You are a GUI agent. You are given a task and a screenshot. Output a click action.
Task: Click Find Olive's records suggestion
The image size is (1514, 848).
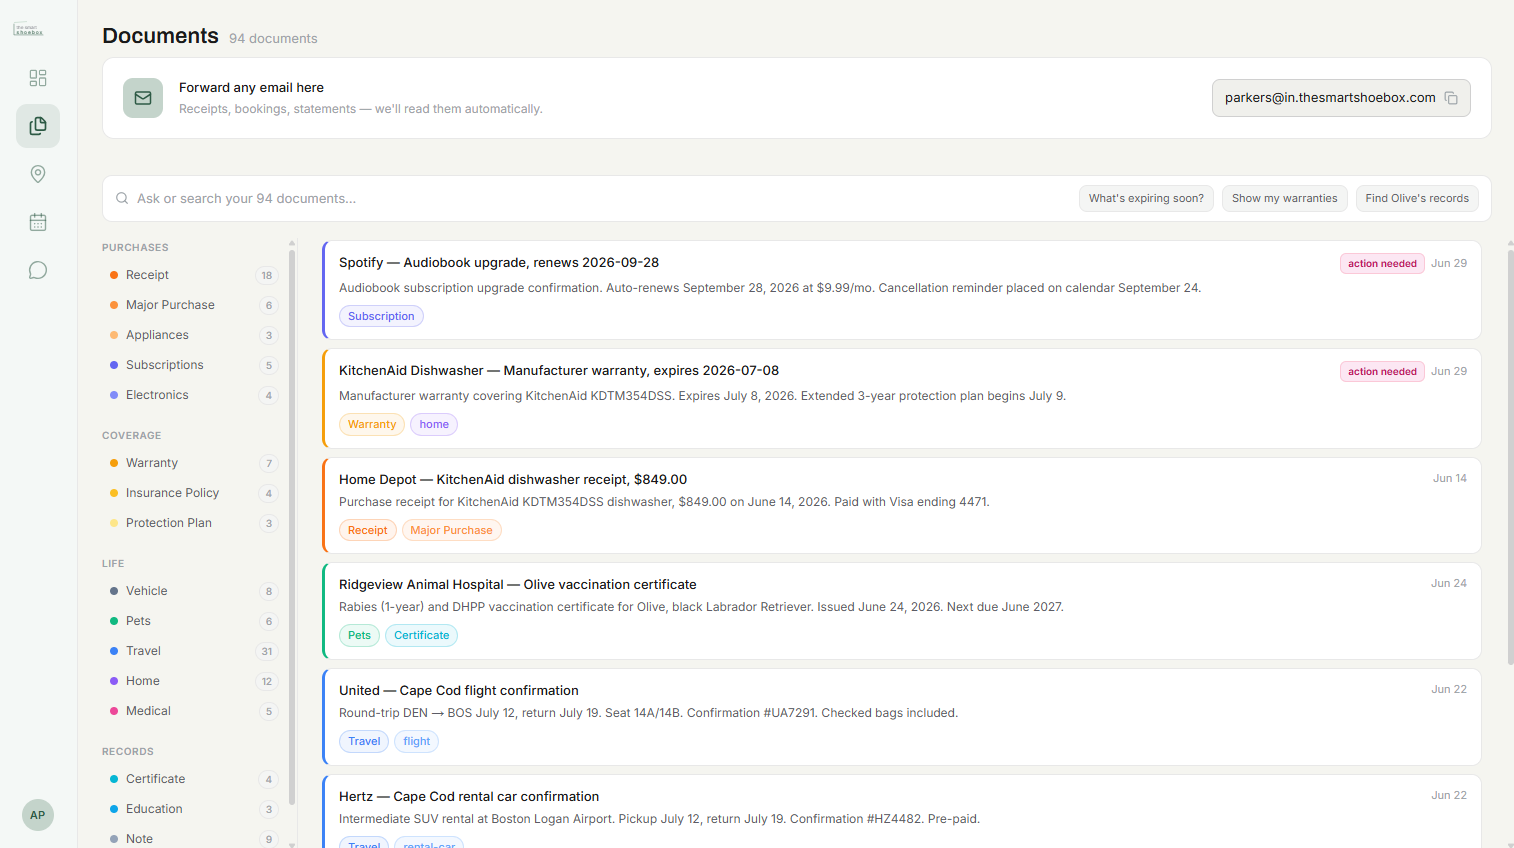coord(1417,198)
